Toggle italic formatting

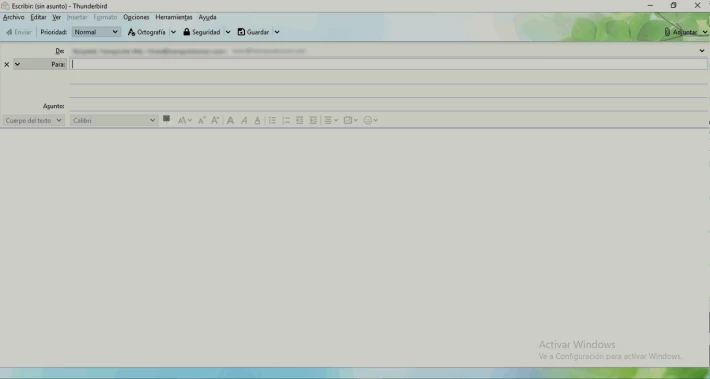pos(244,120)
